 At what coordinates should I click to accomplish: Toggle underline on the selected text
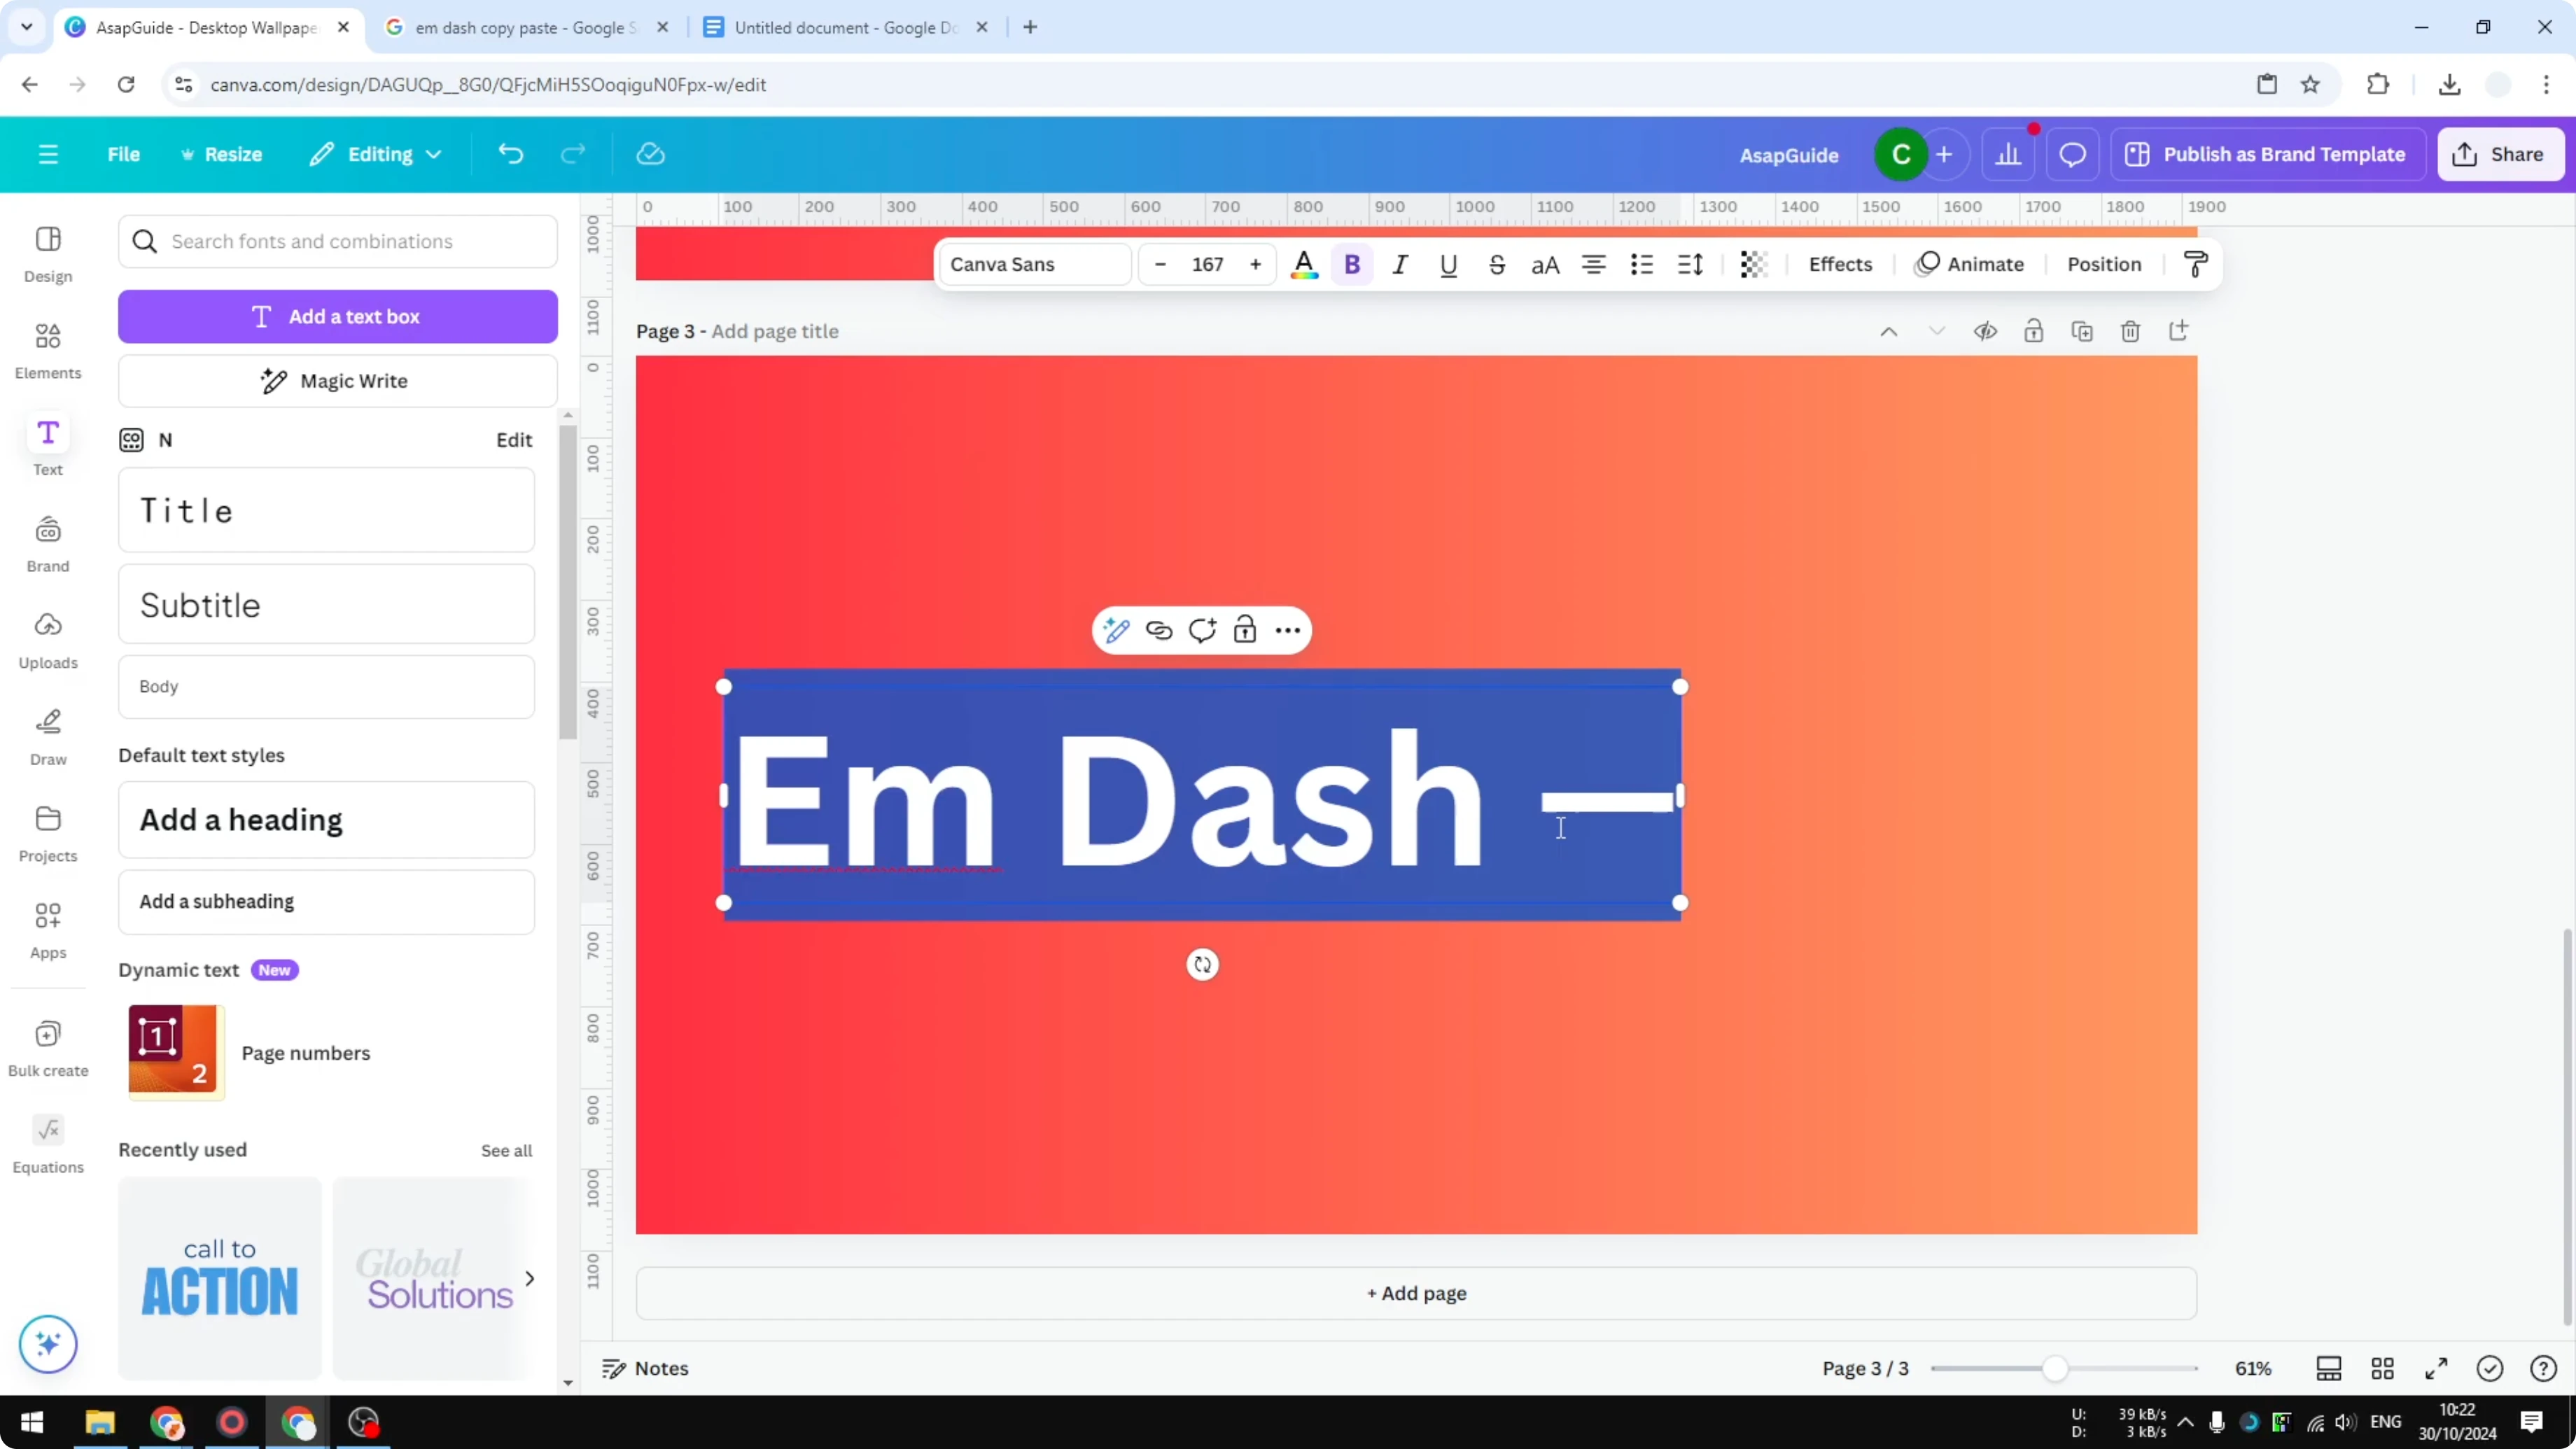point(1449,264)
